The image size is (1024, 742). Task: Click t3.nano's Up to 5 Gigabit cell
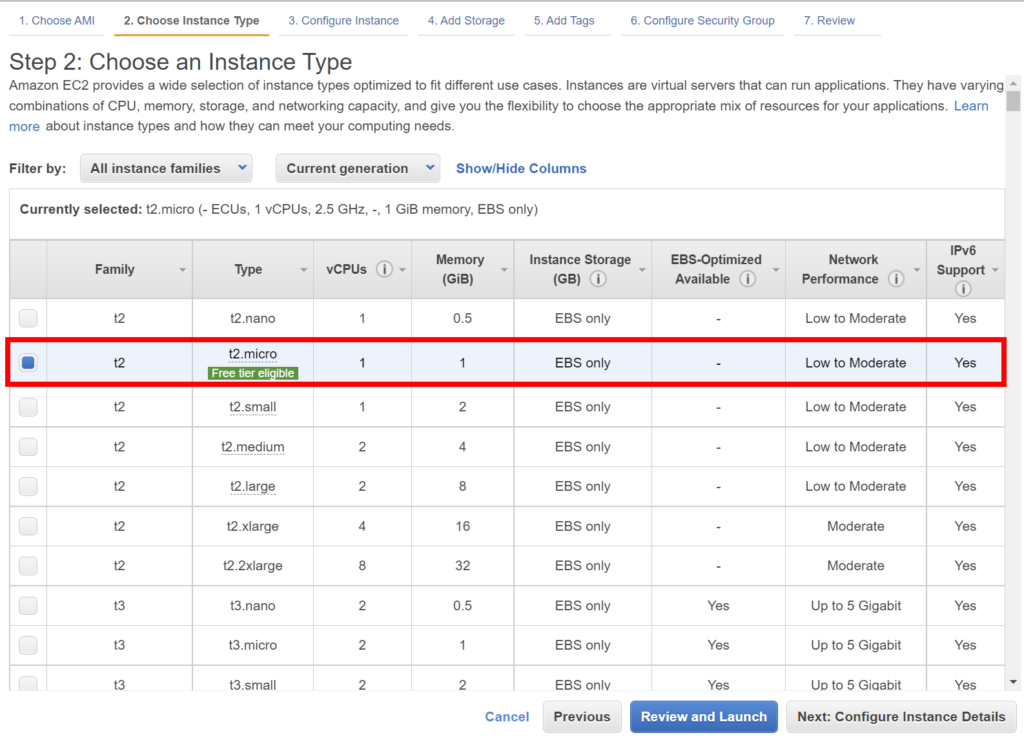(856, 605)
